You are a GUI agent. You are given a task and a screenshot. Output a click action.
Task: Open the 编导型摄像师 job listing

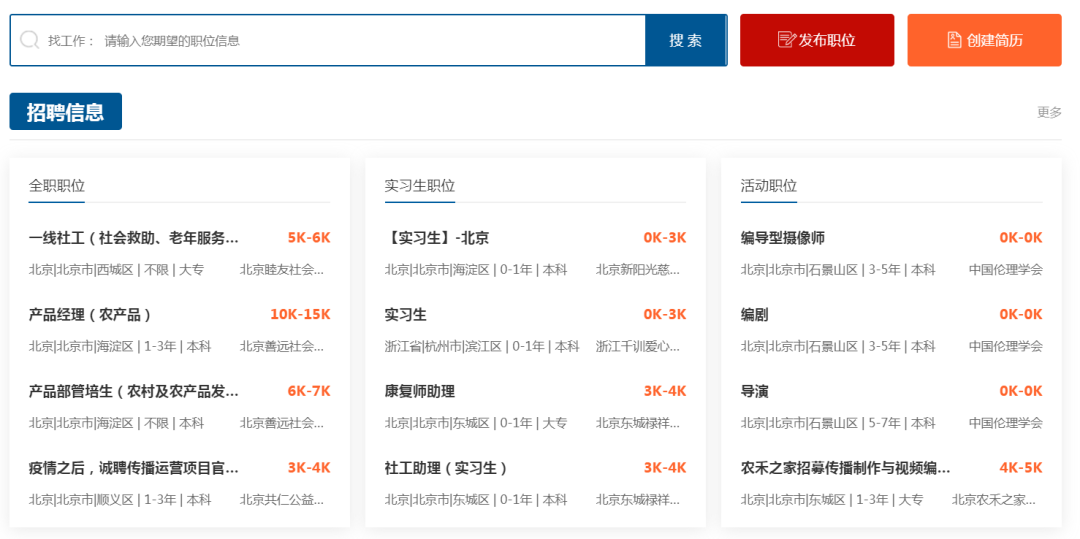(783, 238)
